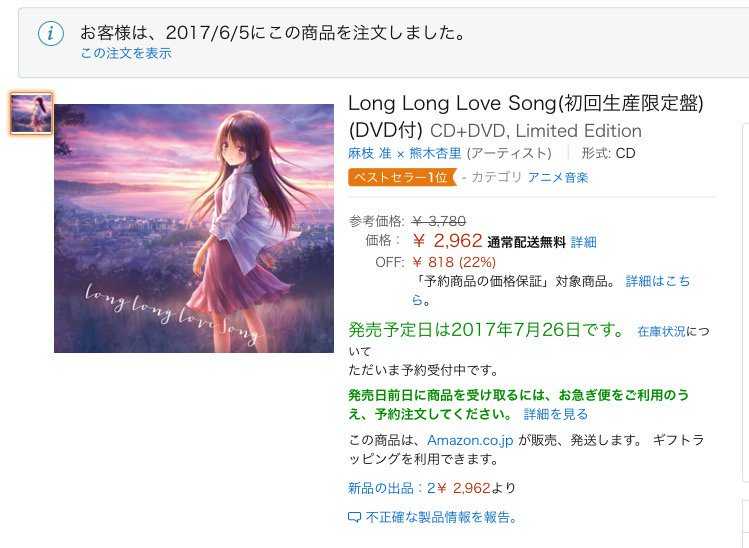Click 不正確な製品情報を報告 link
The image size is (749, 548).
point(441,517)
